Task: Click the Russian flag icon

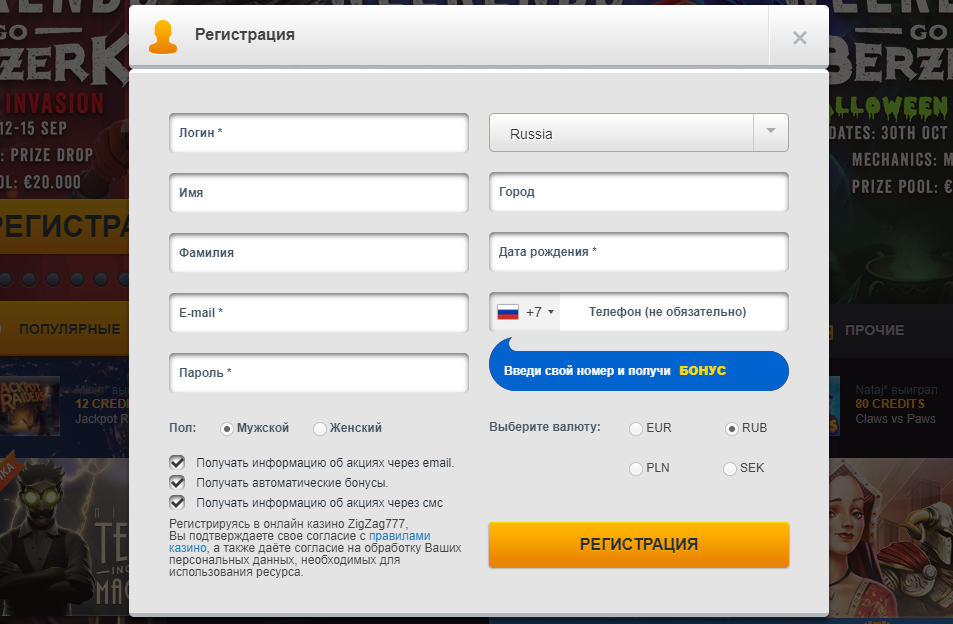Action: (x=508, y=312)
